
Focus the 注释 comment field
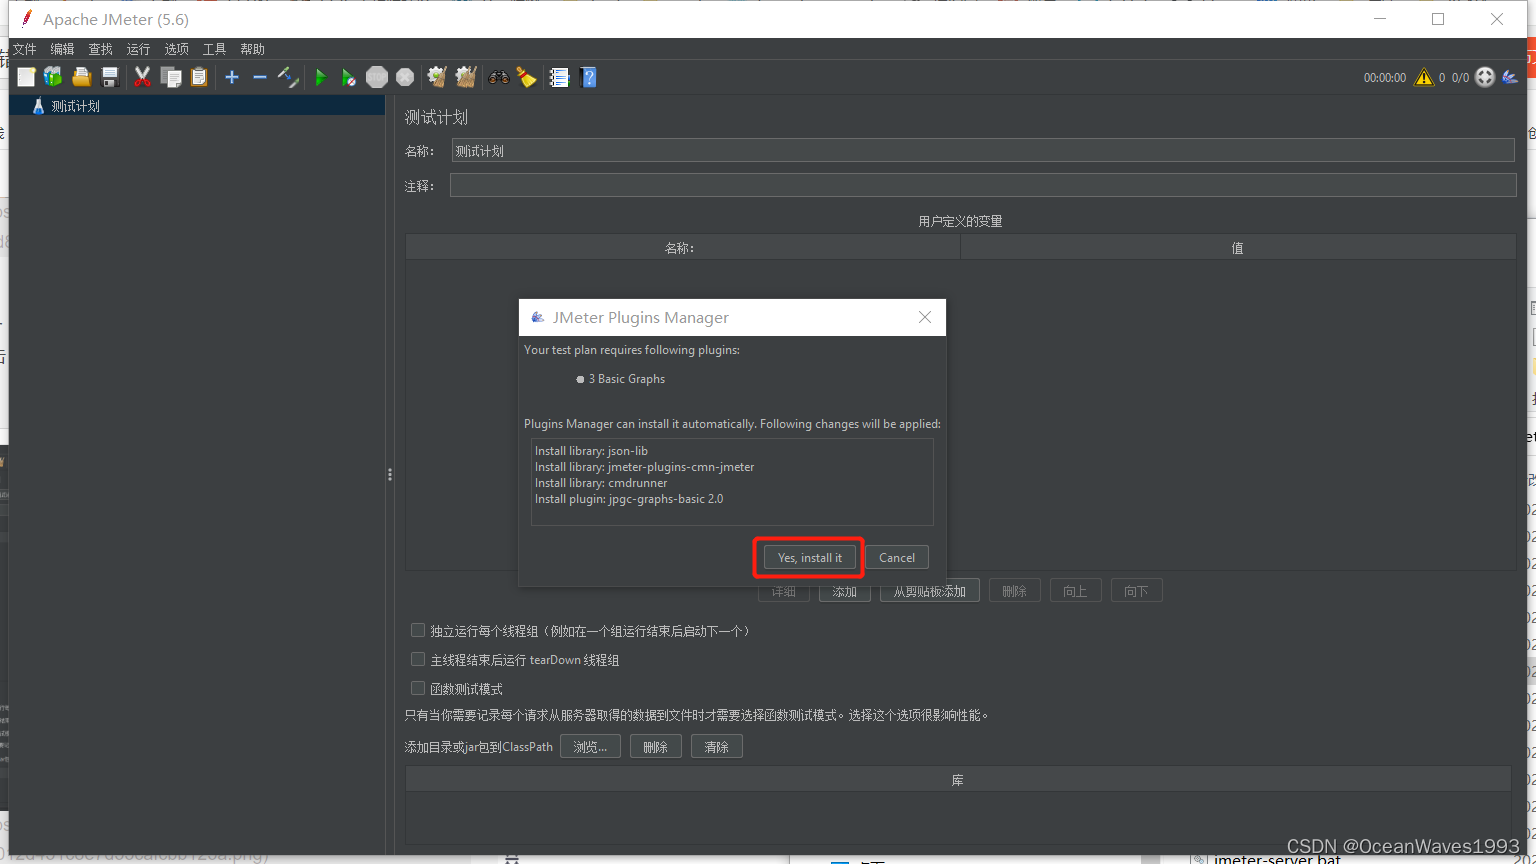tap(983, 185)
